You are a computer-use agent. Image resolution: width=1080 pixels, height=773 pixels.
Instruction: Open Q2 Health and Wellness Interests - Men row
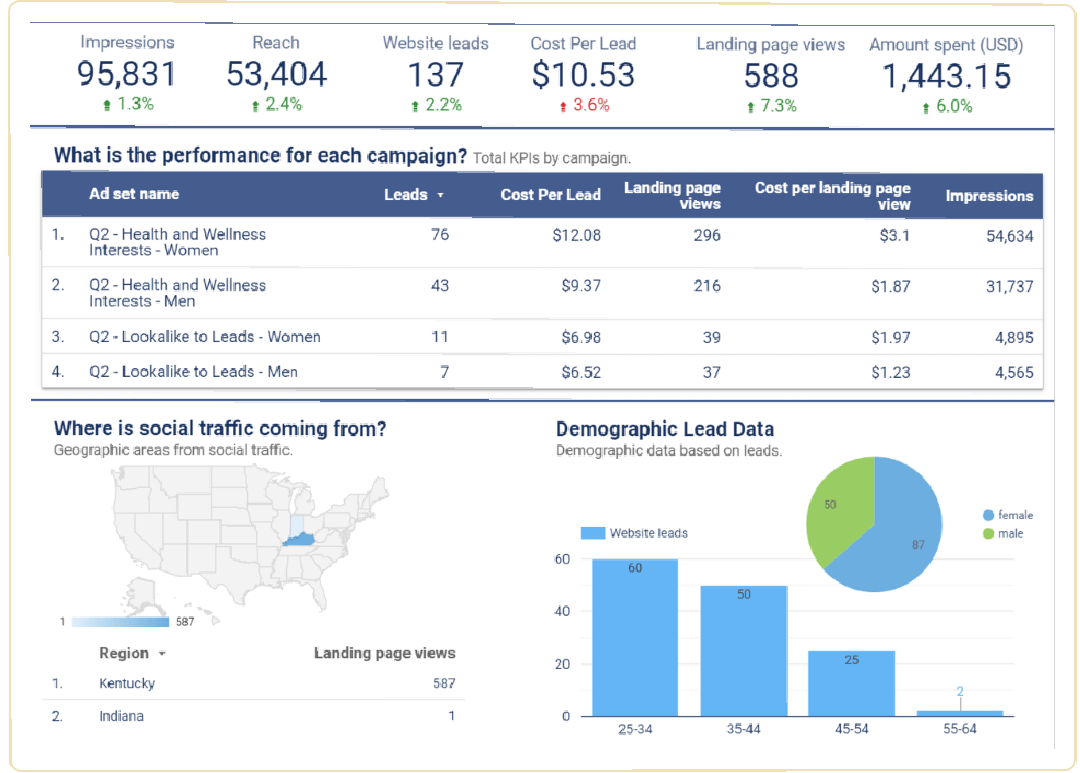click(177, 293)
